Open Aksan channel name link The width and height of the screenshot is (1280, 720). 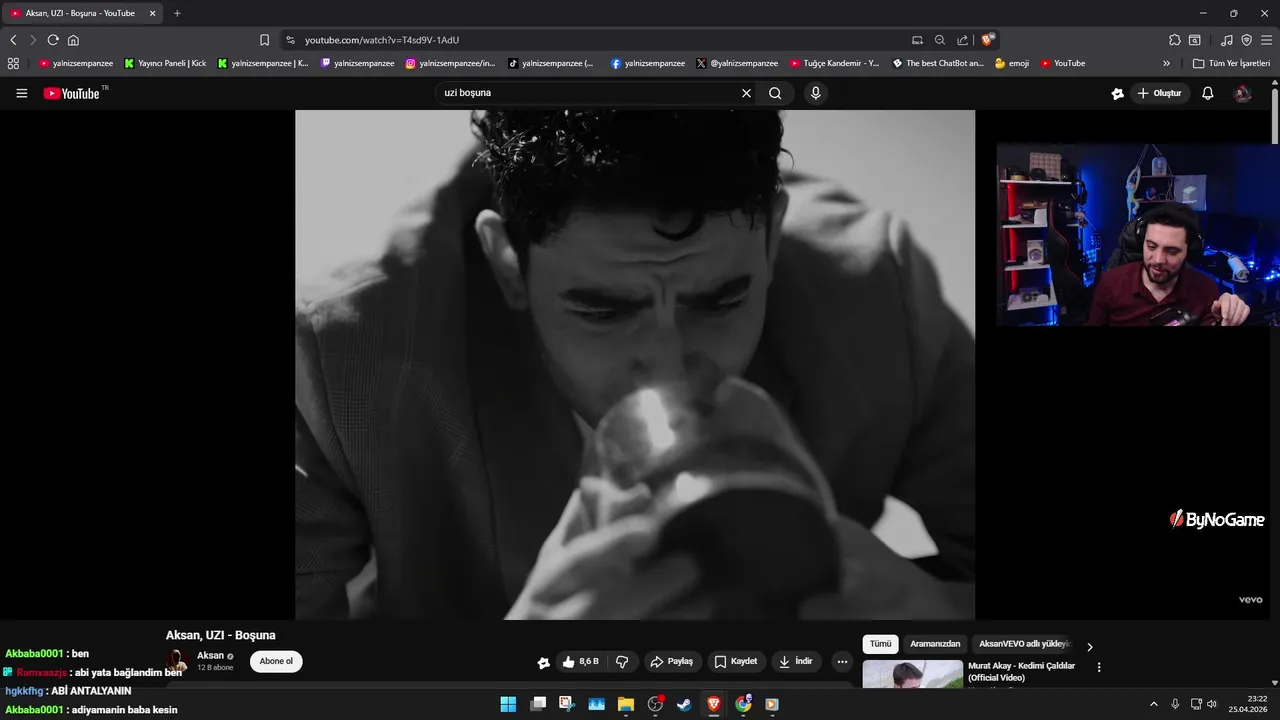coord(210,656)
